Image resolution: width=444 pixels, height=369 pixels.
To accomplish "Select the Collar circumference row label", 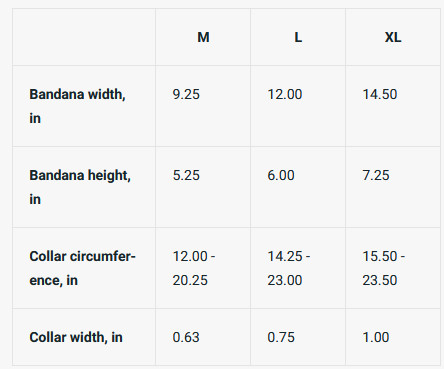I will (x=82, y=268).
